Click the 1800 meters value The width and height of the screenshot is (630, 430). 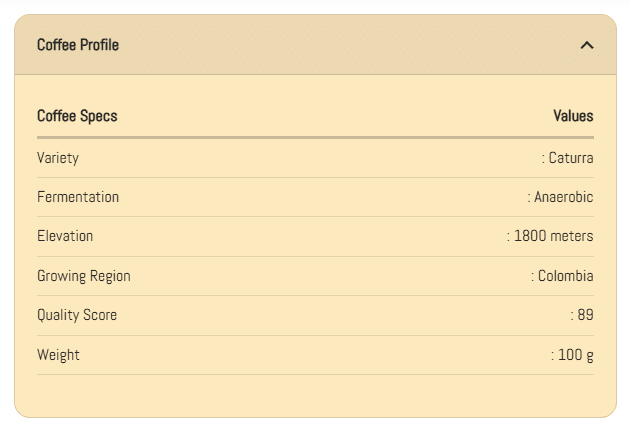(553, 236)
